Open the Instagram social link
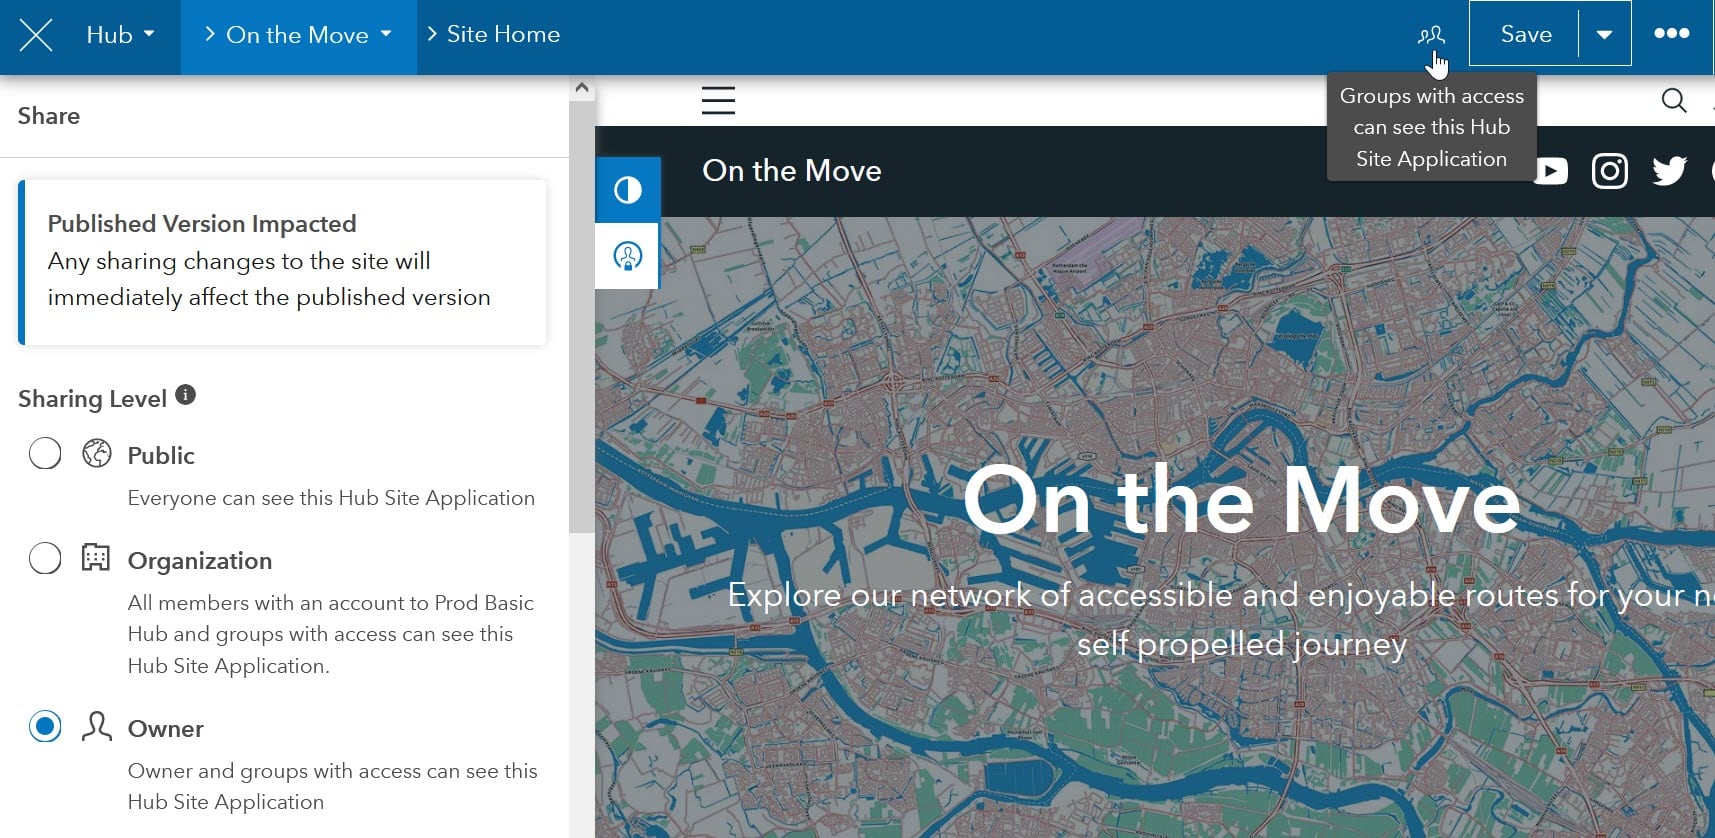 tap(1610, 171)
